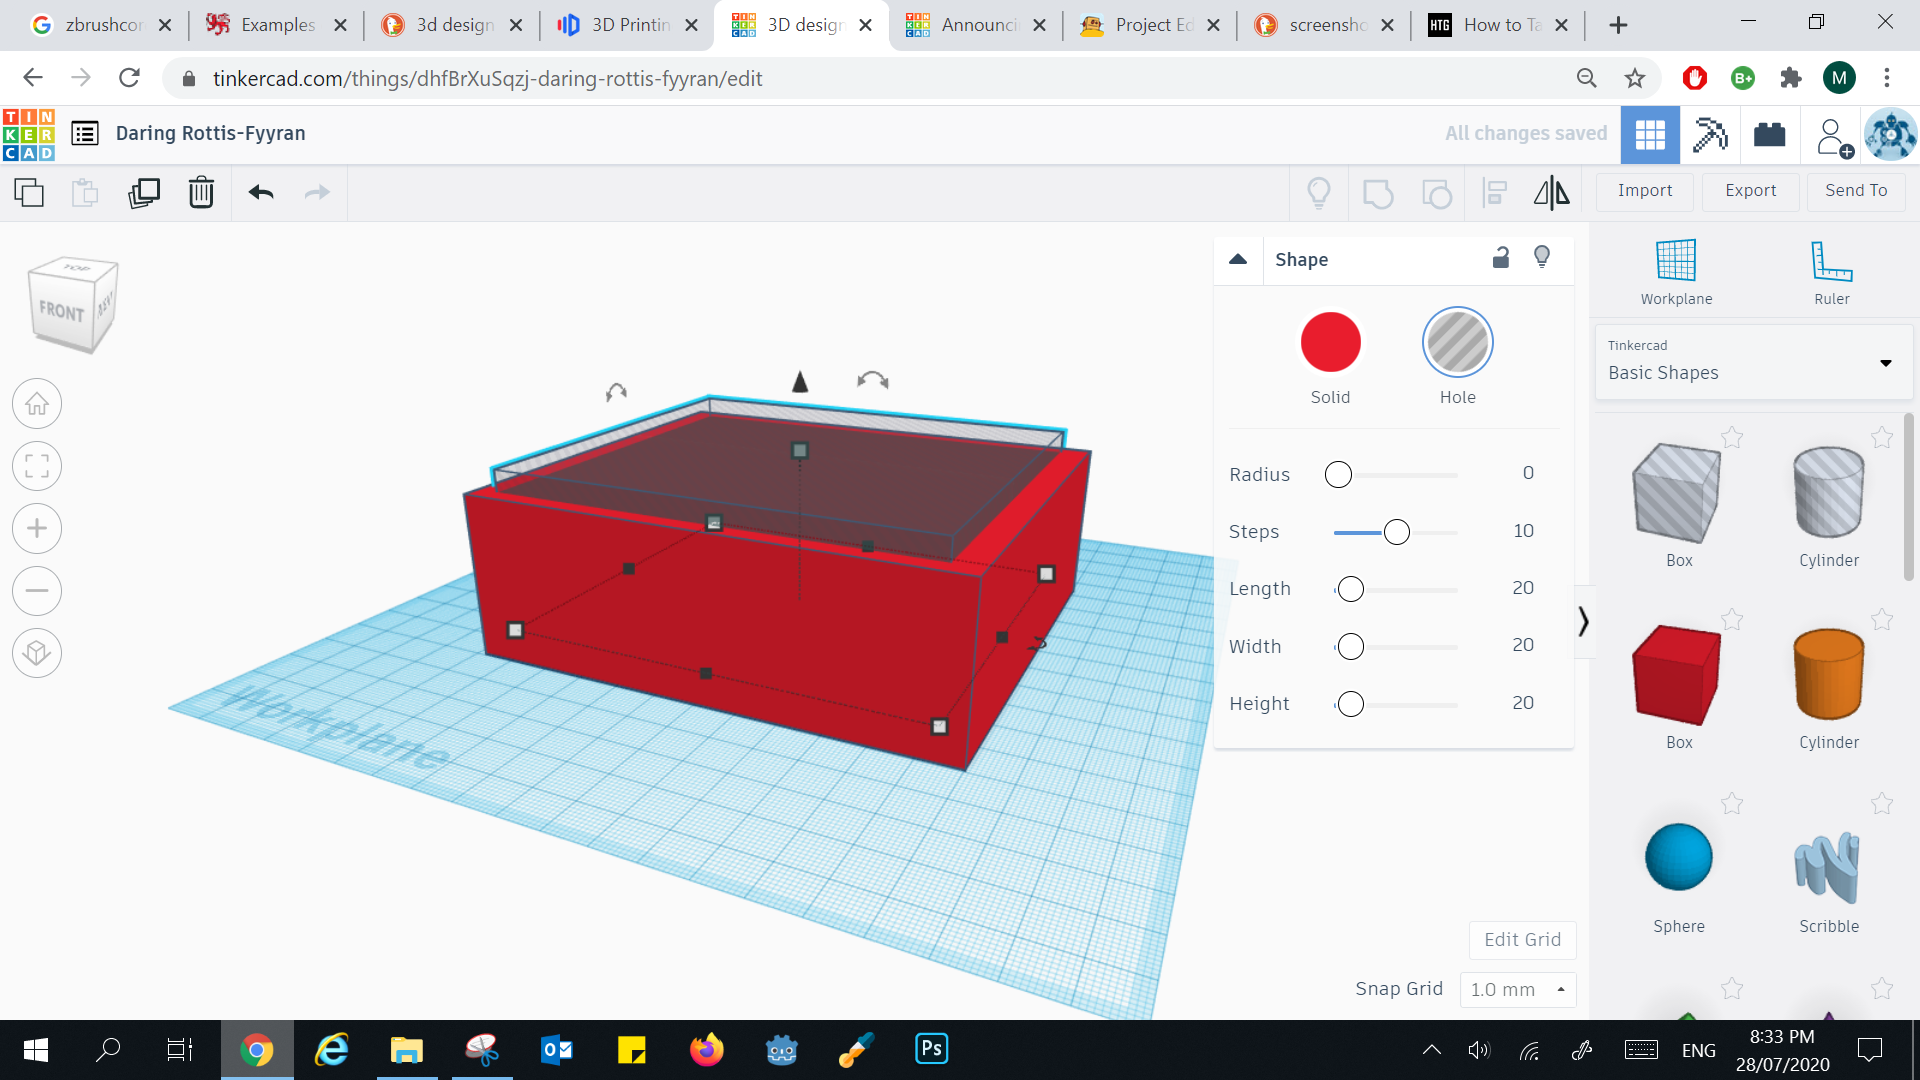Open the Snap Grid value selector

[x=1518, y=989]
